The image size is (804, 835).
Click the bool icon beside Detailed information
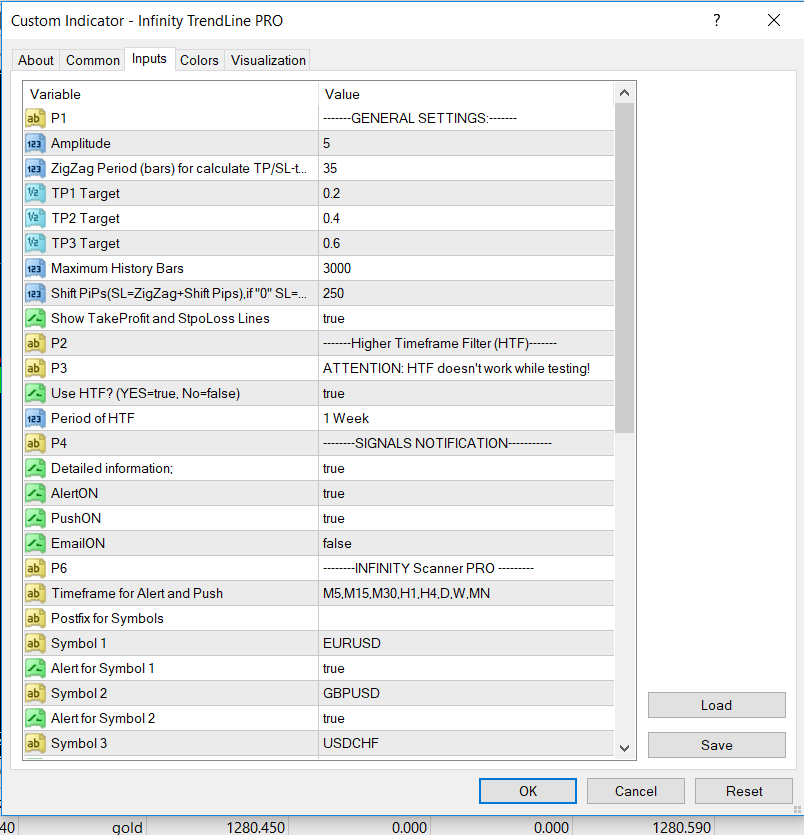(x=35, y=469)
